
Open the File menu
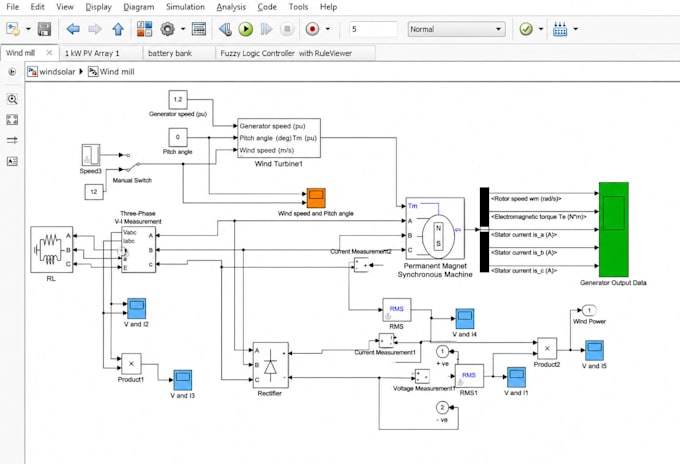[x=13, y=7]
